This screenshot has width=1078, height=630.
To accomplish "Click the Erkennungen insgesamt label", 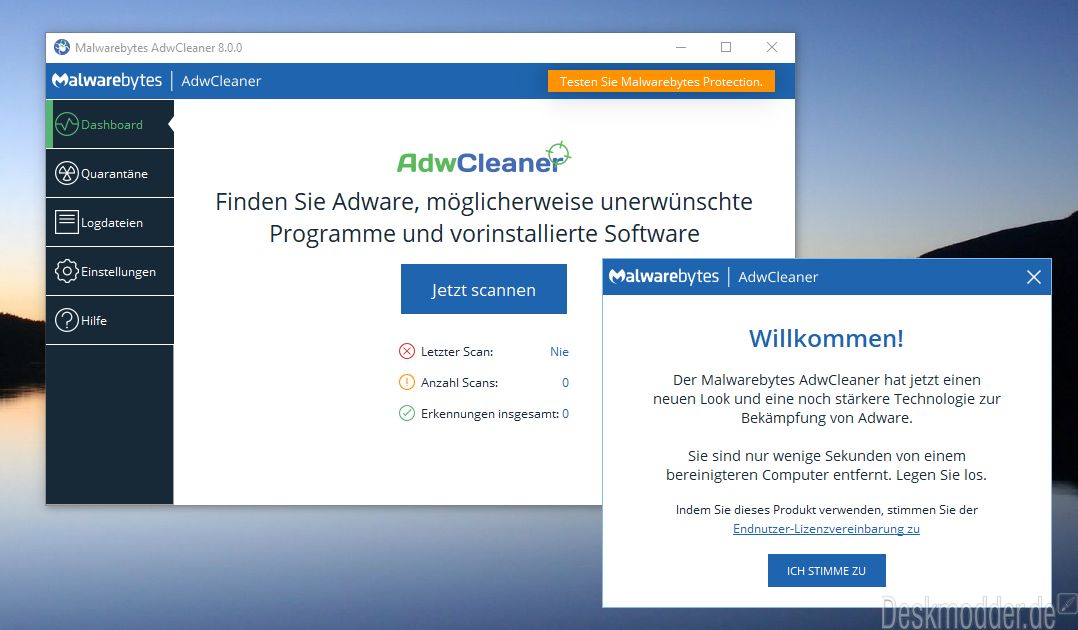I will [x=490, y=413].
